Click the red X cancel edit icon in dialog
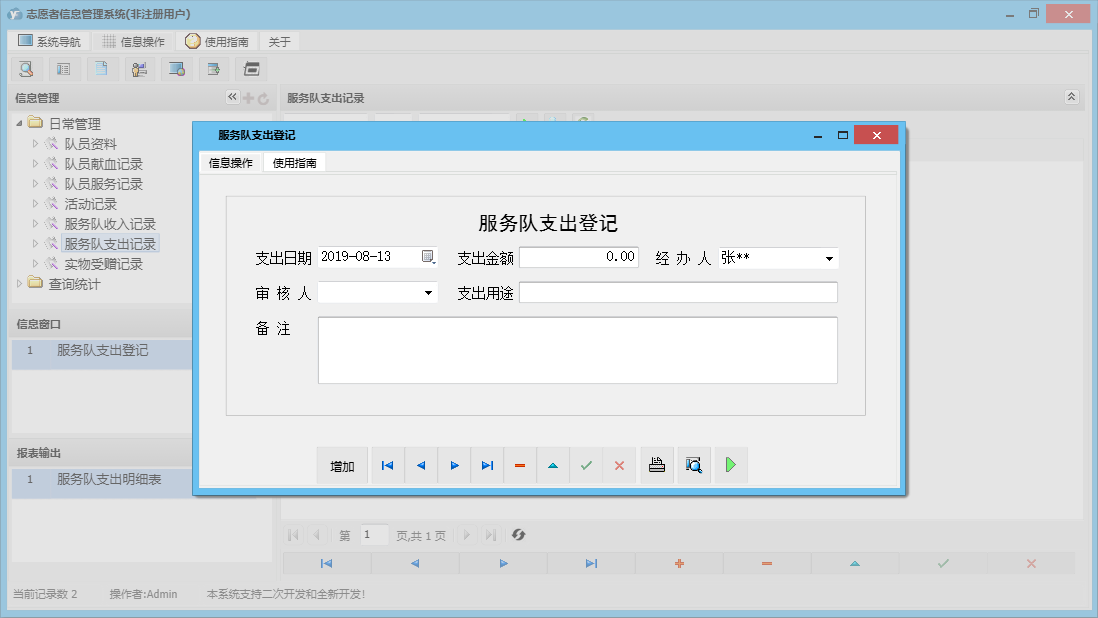 (619, 466)
